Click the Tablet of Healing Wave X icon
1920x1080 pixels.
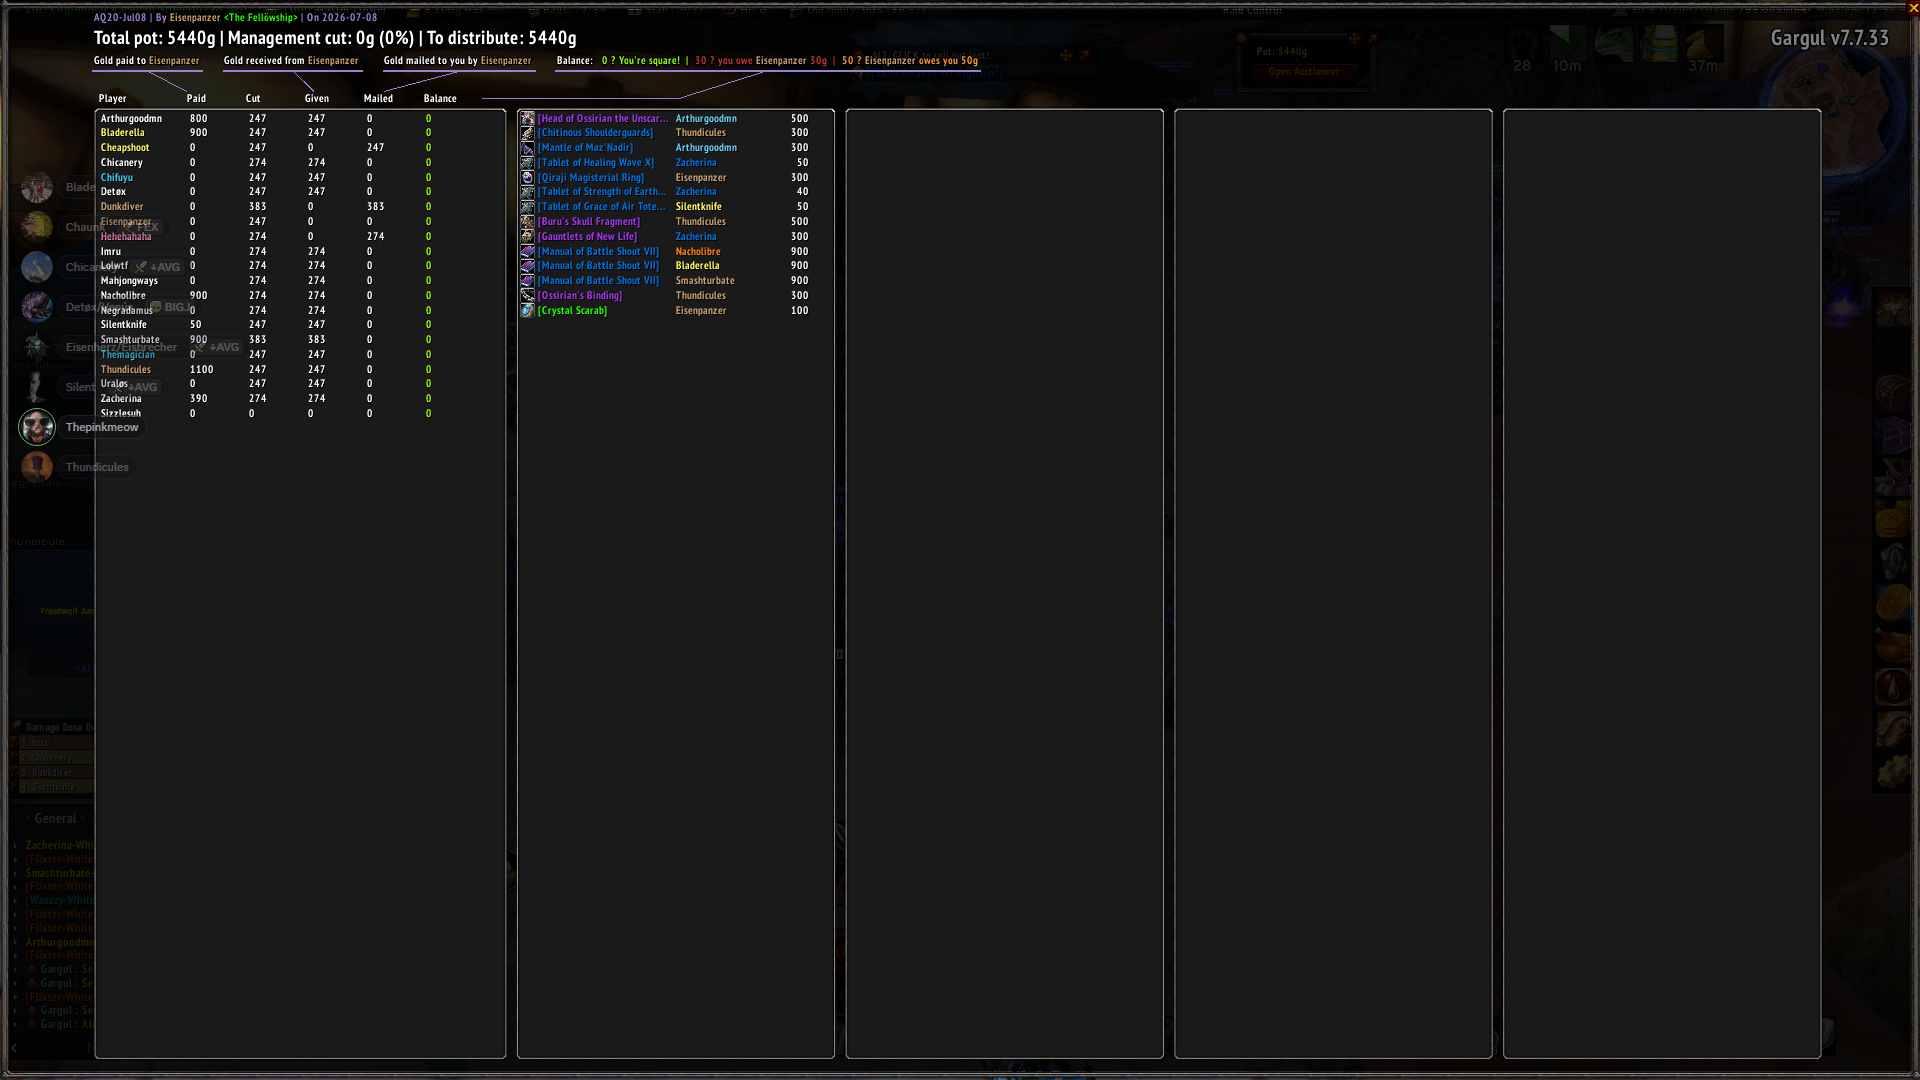point(527,162)
